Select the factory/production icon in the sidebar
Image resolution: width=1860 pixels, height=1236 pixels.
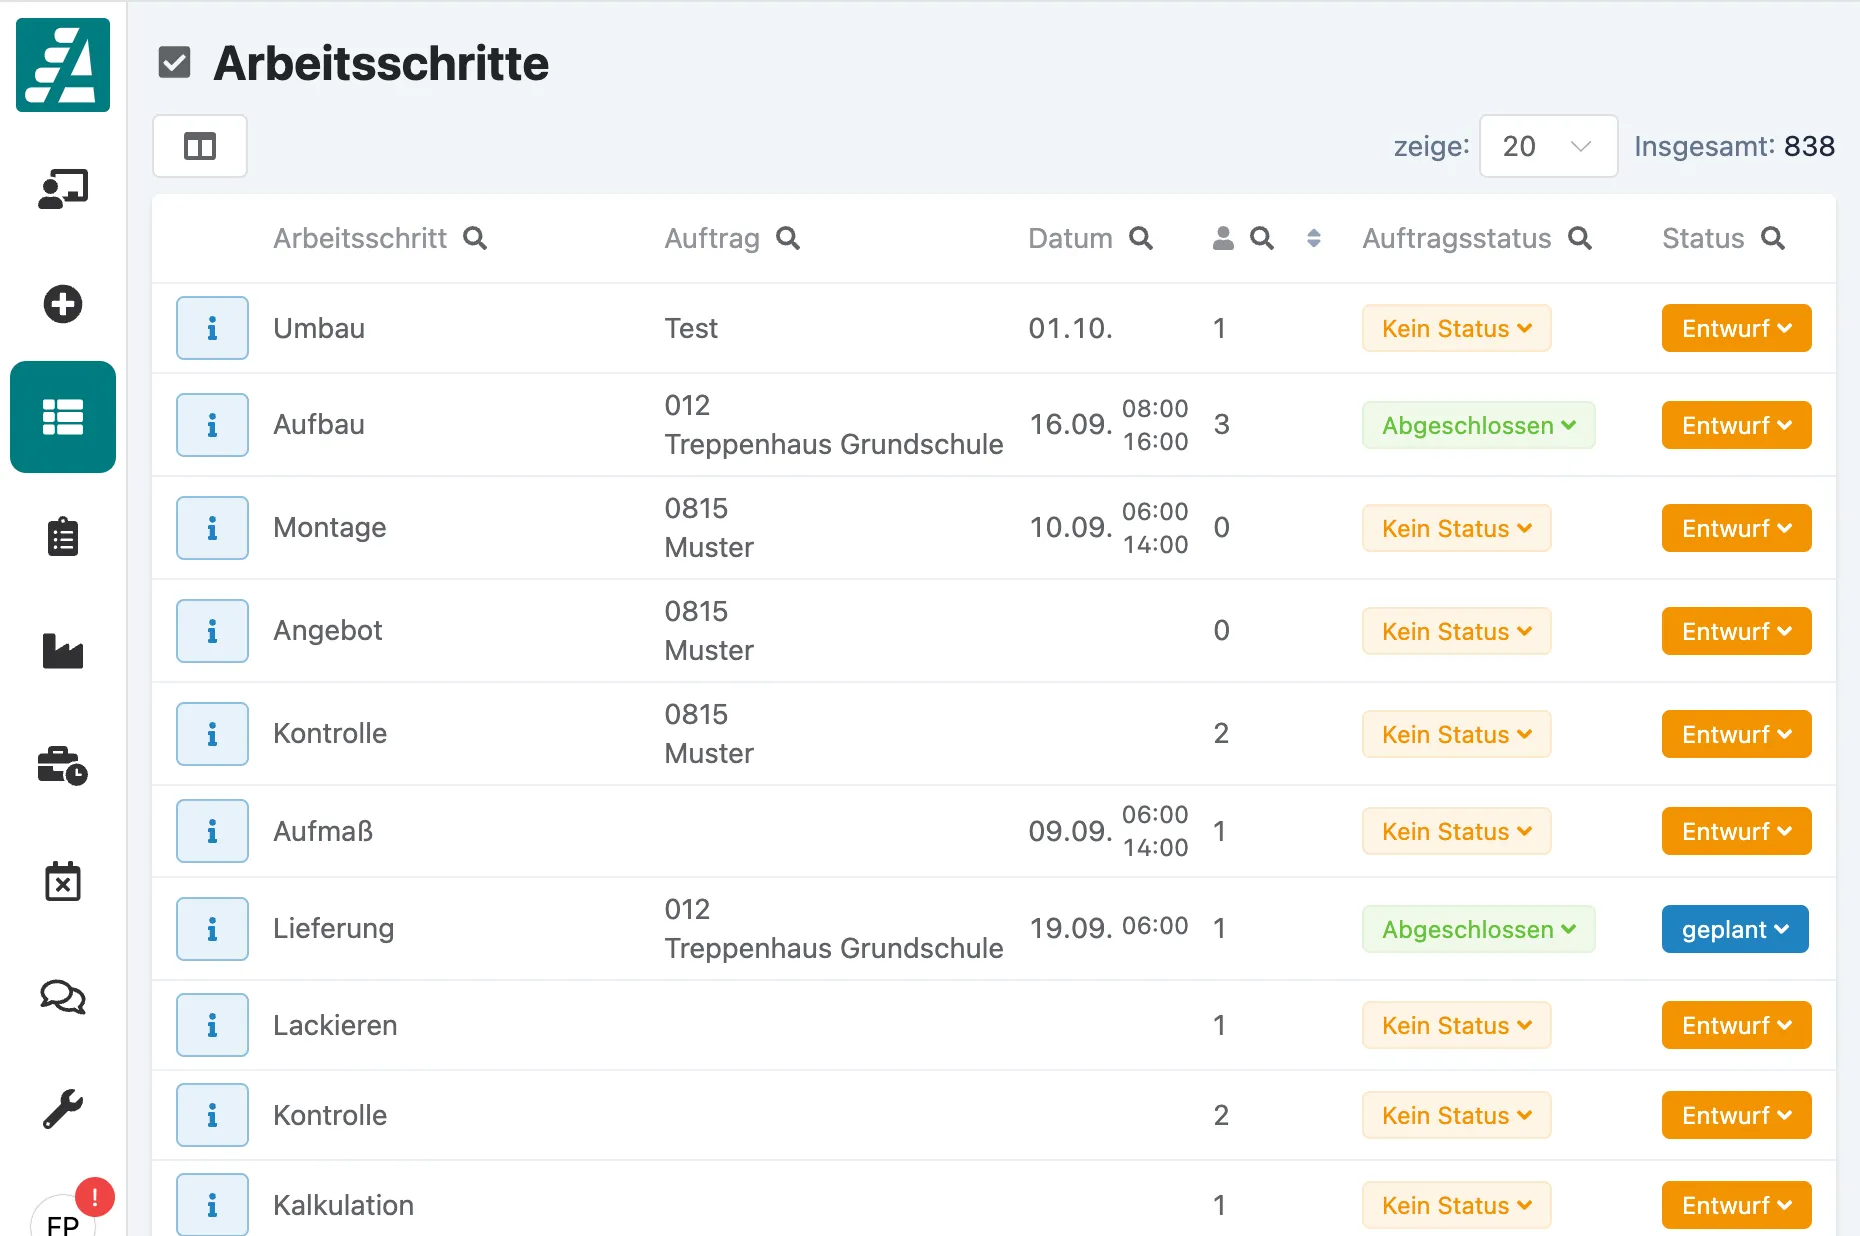pos(62,652)
